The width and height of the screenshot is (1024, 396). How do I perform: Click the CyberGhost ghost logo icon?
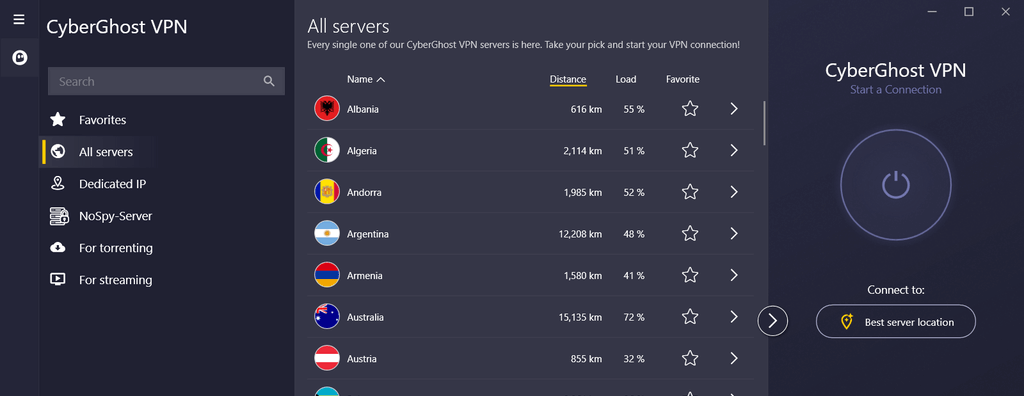[20, 58]
